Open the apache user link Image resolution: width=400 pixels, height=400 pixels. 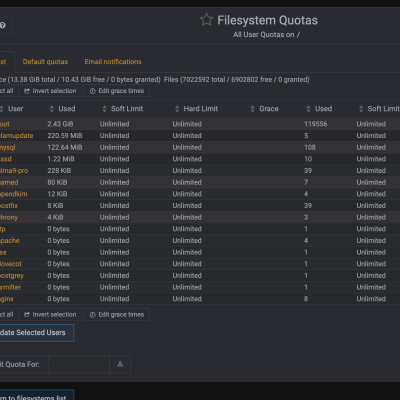tap(10, 241)
